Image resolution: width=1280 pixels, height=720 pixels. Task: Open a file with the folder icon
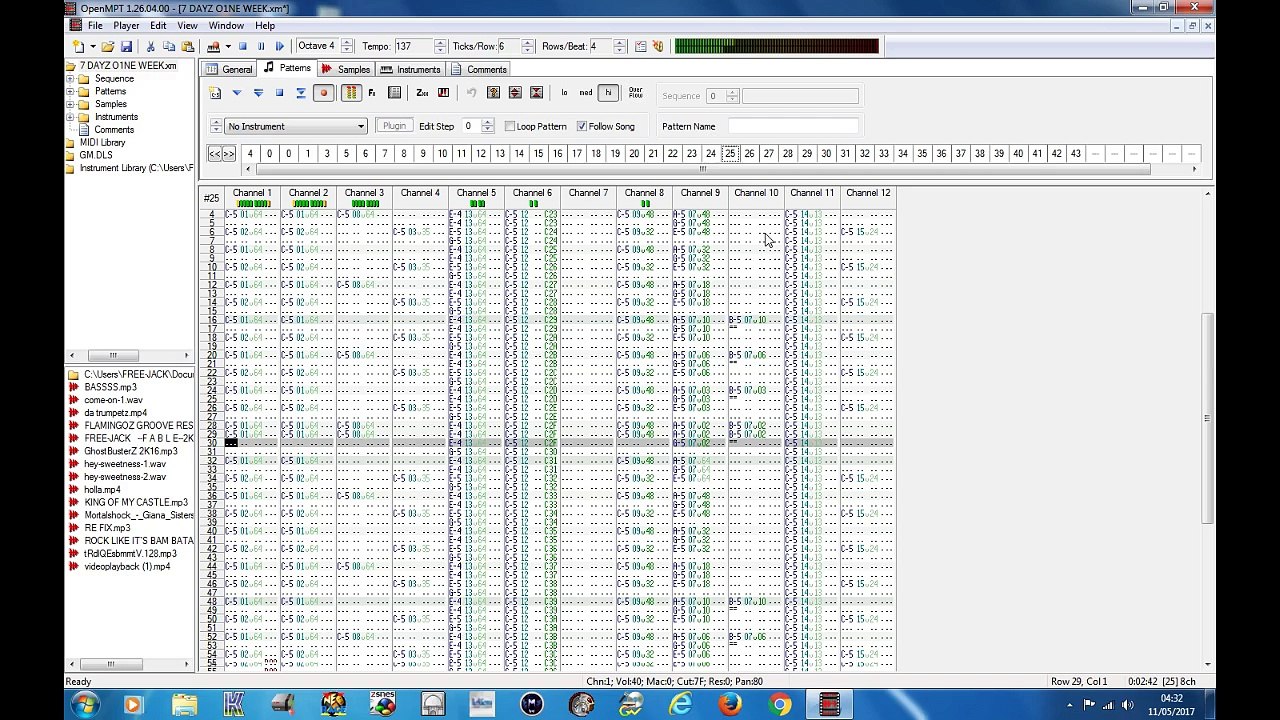pyautogui.click(x=108, y=46)
